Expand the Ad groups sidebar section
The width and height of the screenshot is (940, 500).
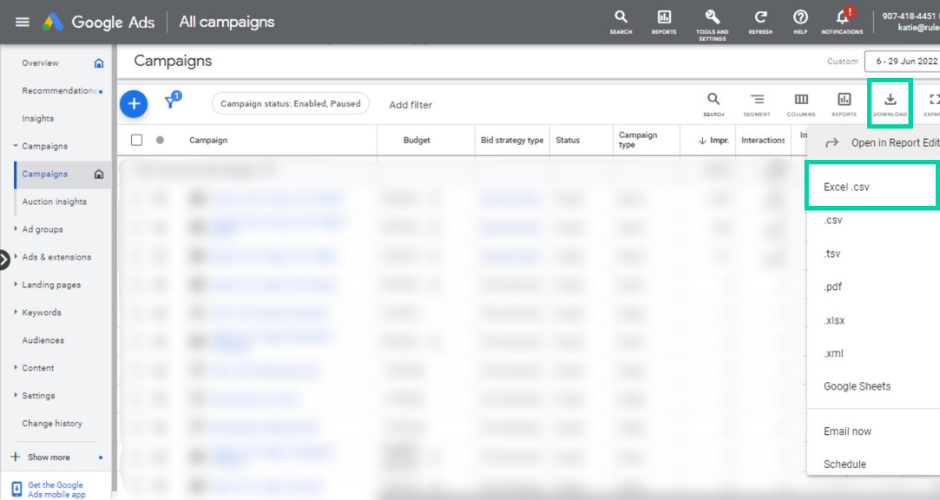click(x=15, y=229)
